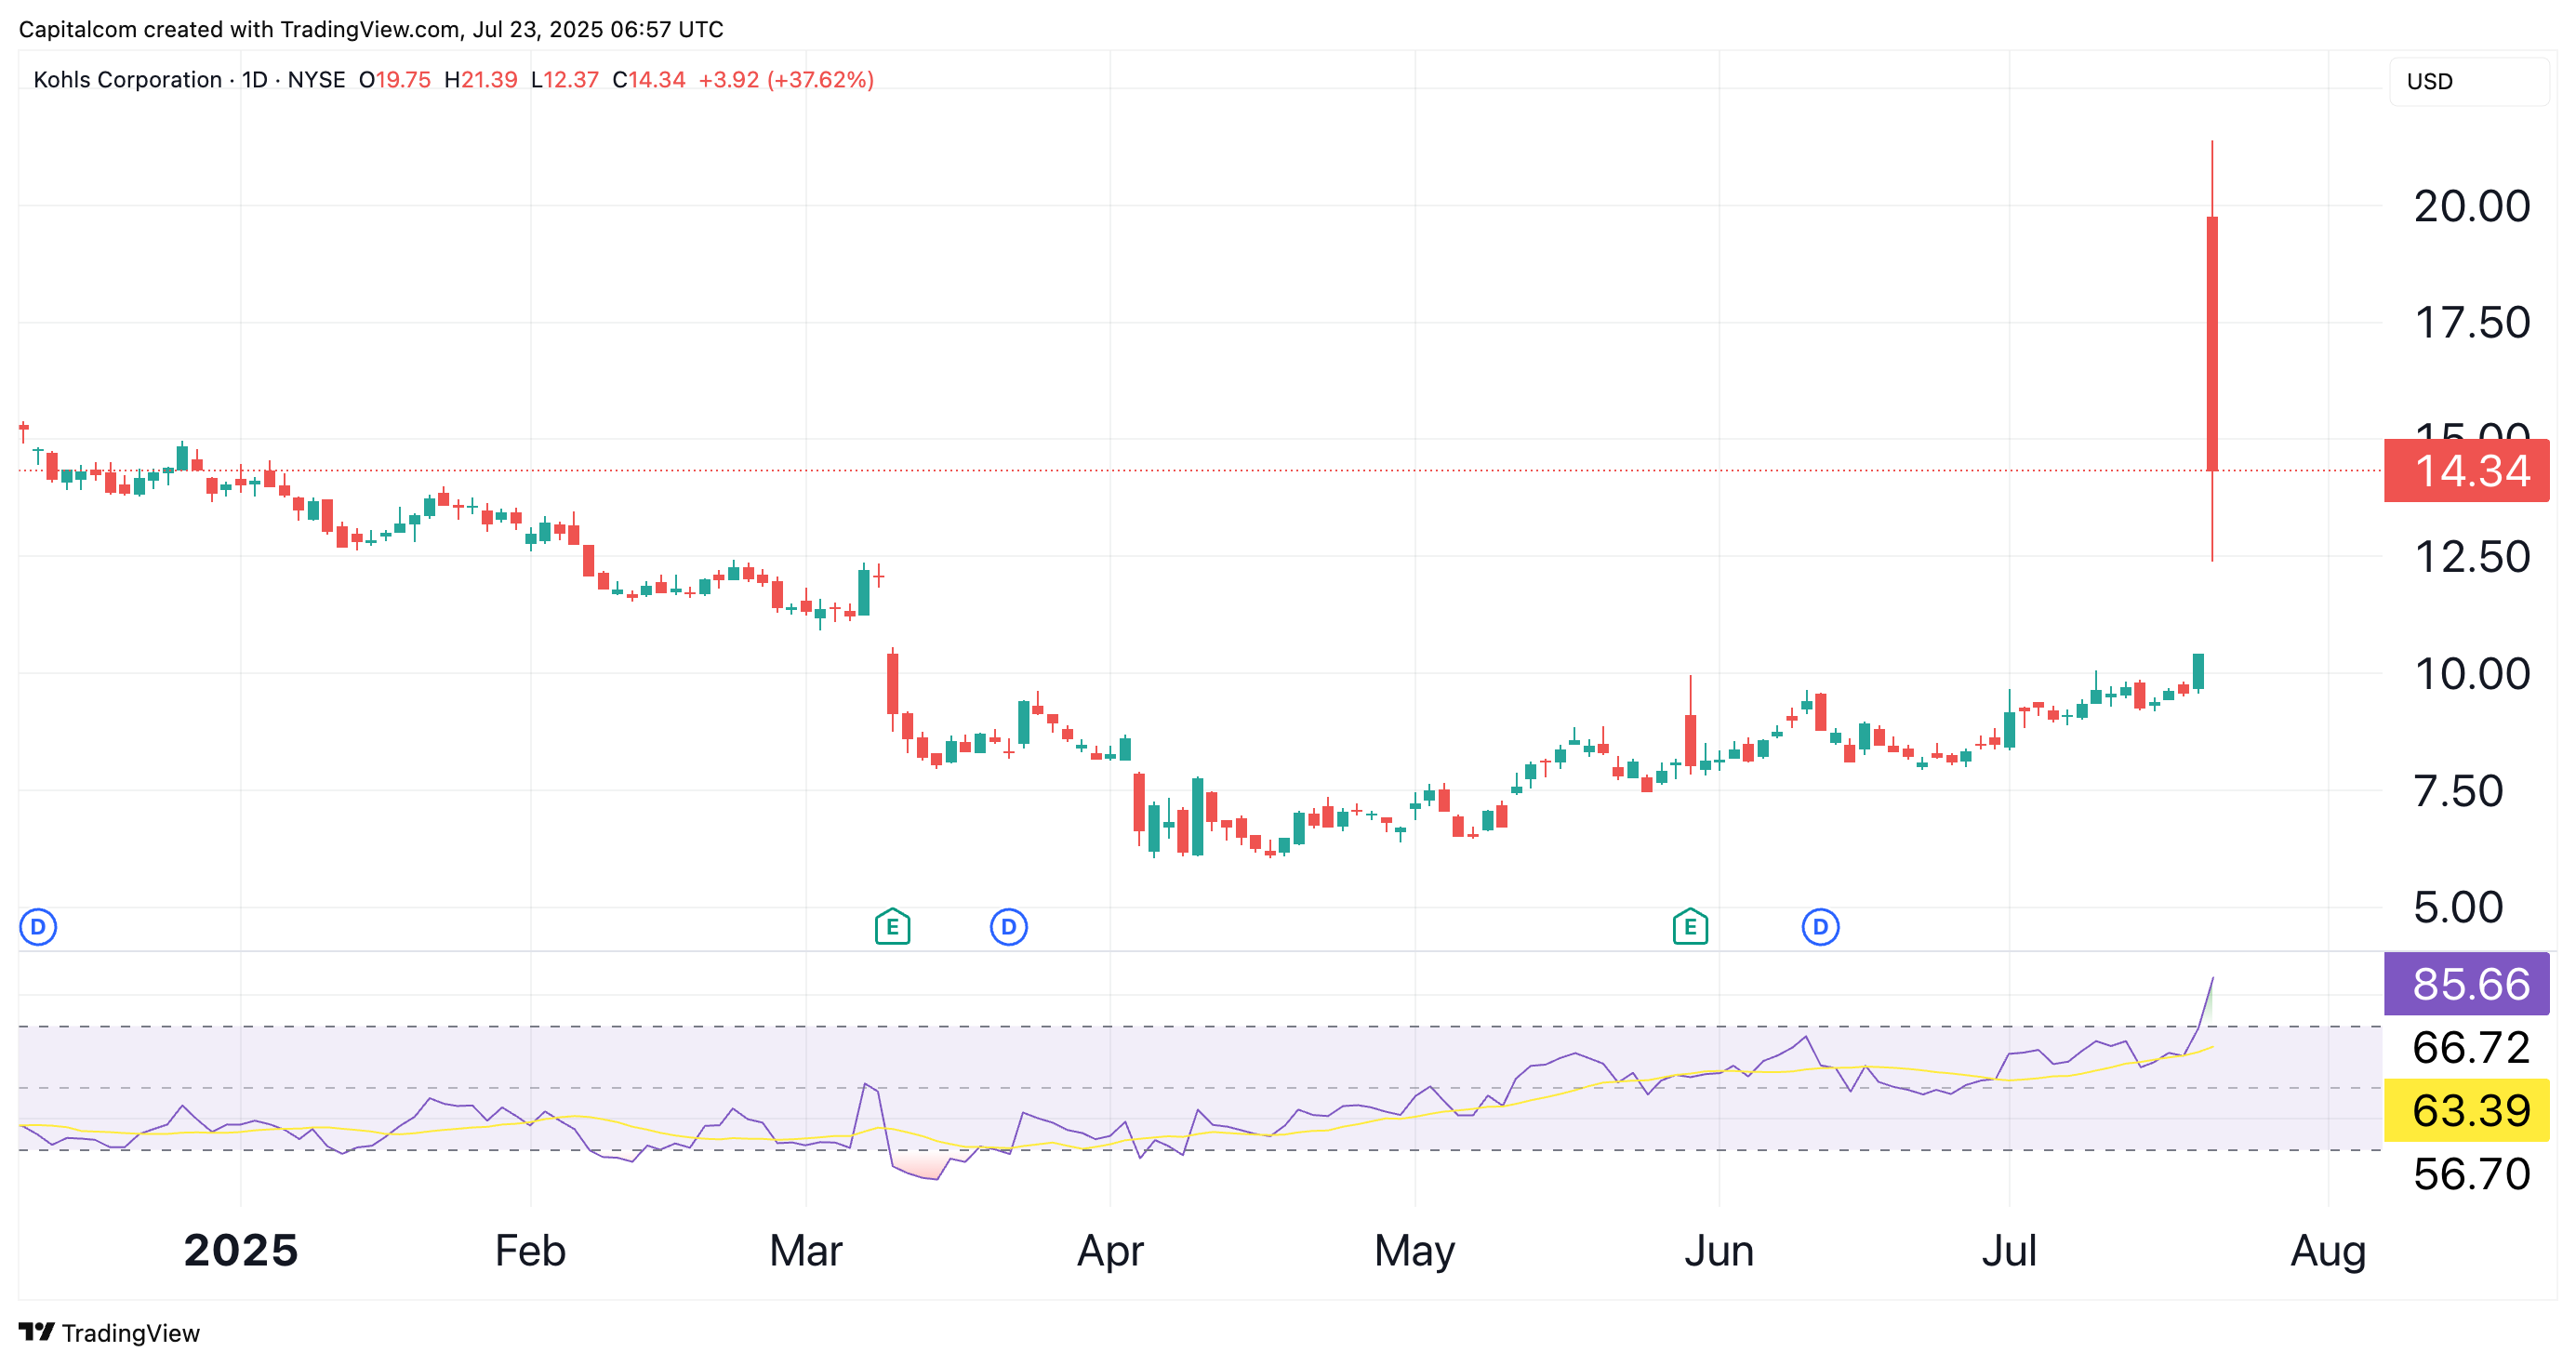
Task: Click the 7.50 price axis label
Action: pyautogui.click(x=2457, y=790)
